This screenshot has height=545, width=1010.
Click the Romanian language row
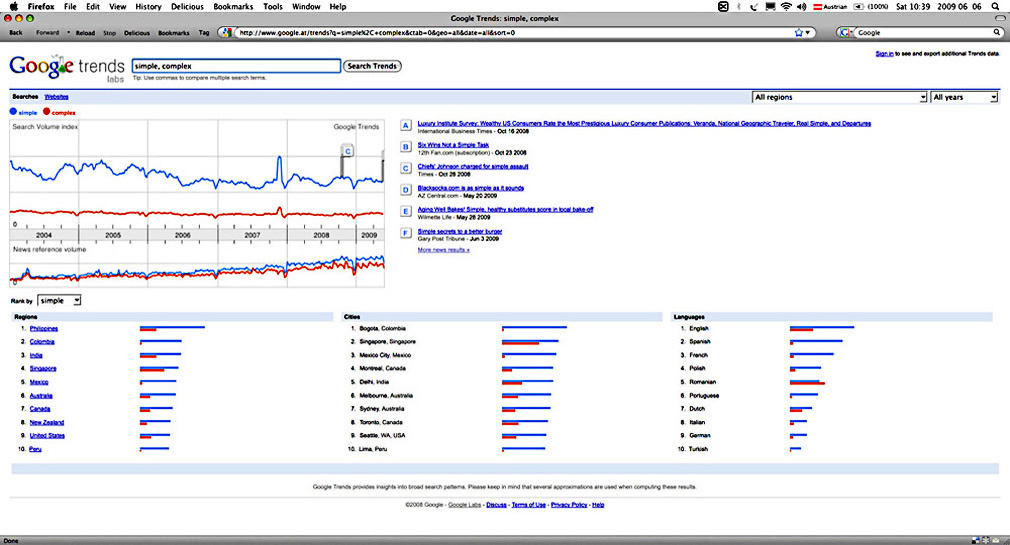click(702, 382)
